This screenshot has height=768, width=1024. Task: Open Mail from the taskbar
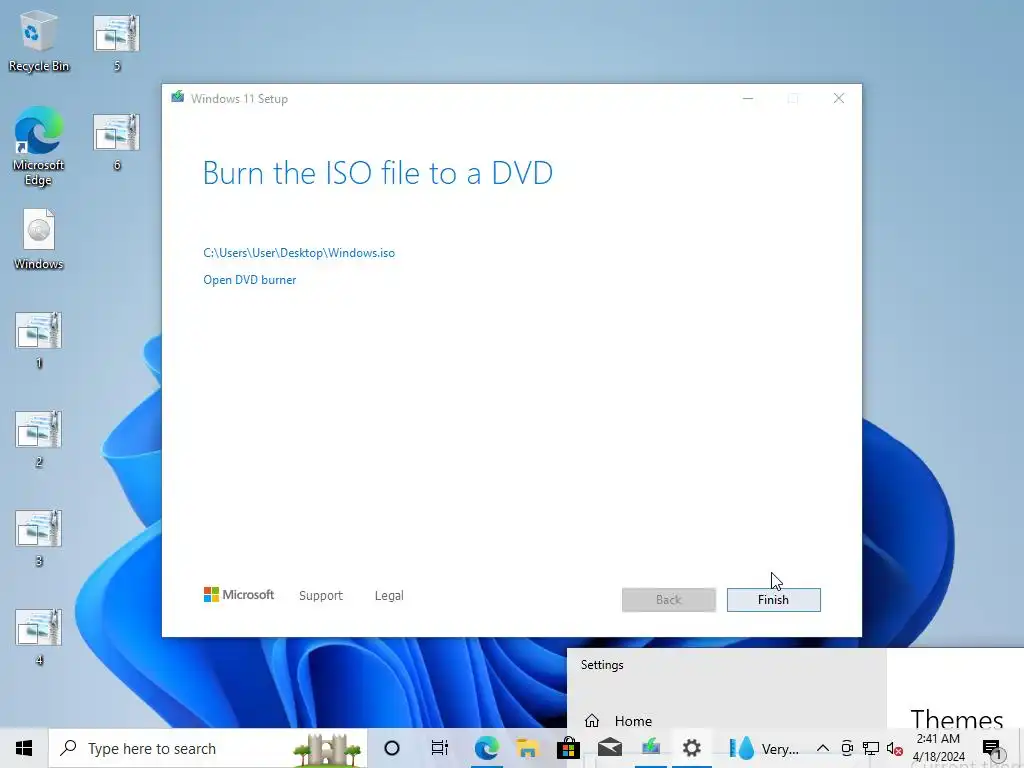pos(610,748)
